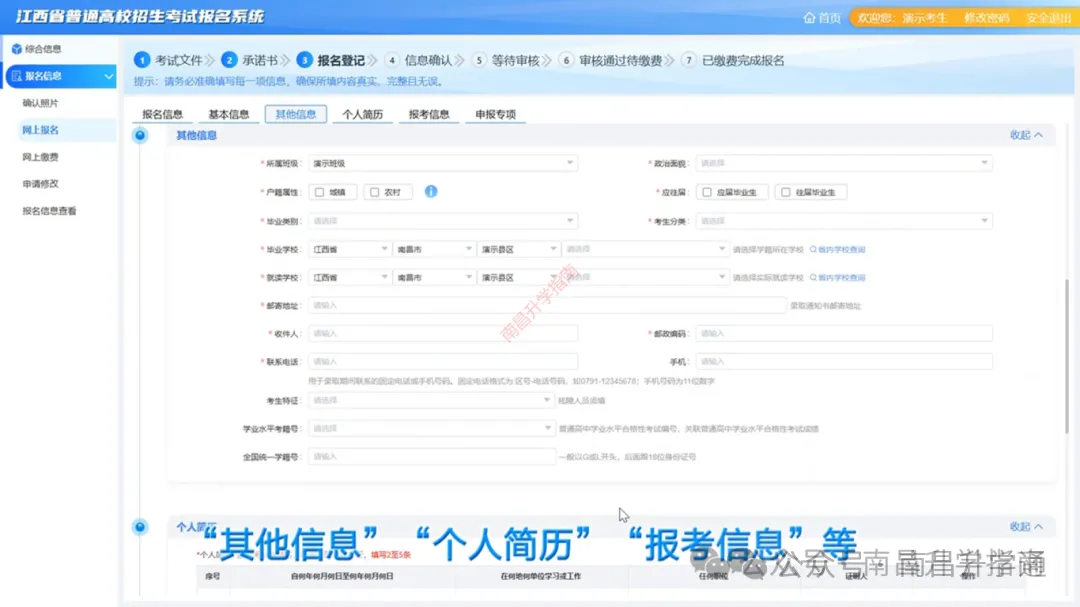Check the 城镇 household option
The height and width of the screenshot is (607, 1080).
(320, 192)
